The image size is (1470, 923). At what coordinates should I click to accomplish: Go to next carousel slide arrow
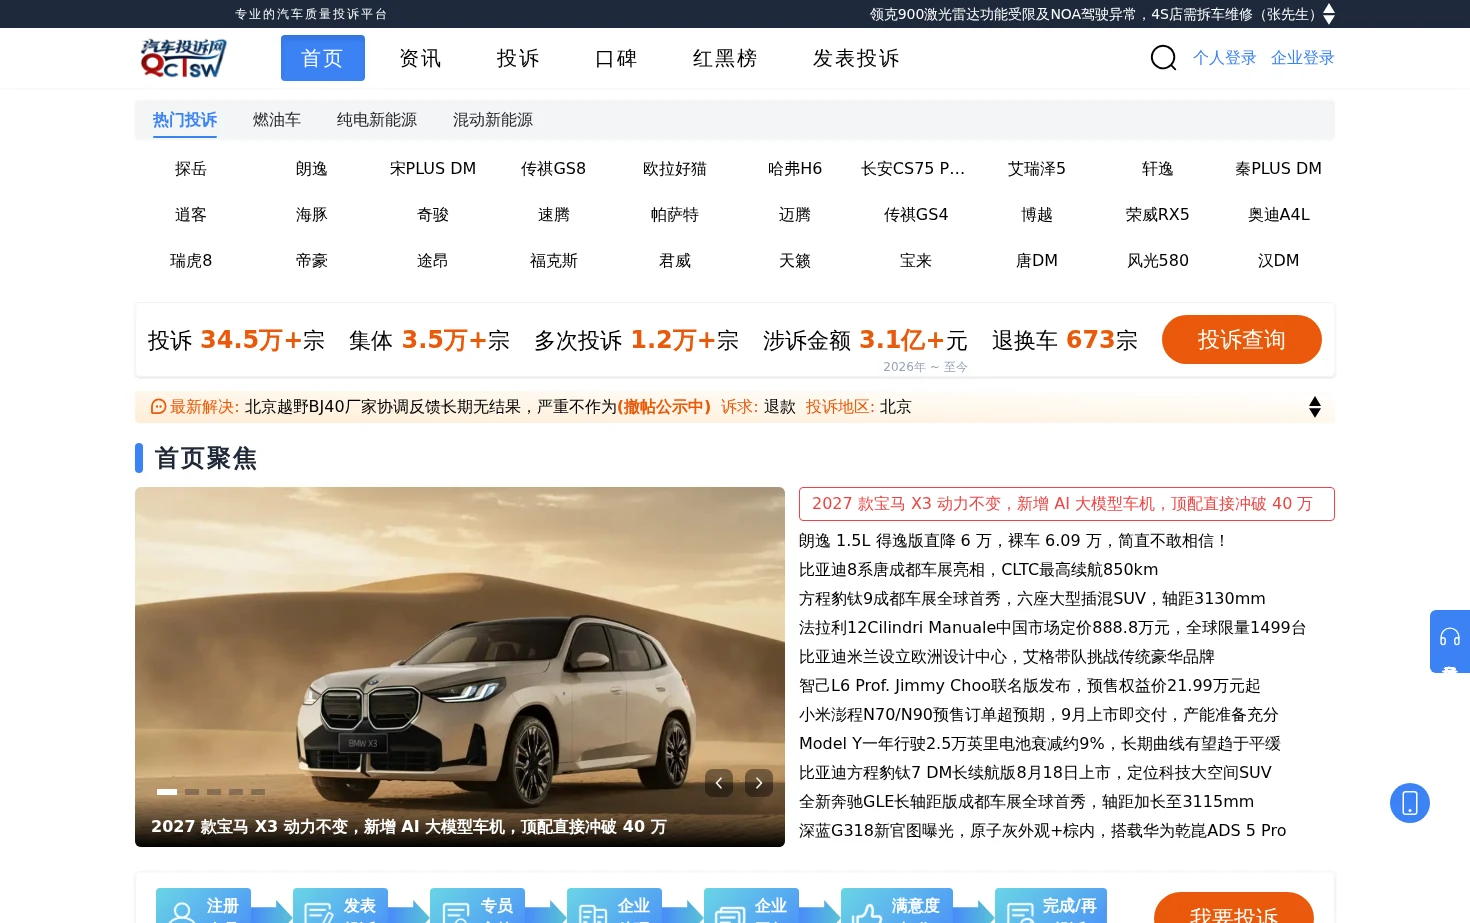(759, 783)
